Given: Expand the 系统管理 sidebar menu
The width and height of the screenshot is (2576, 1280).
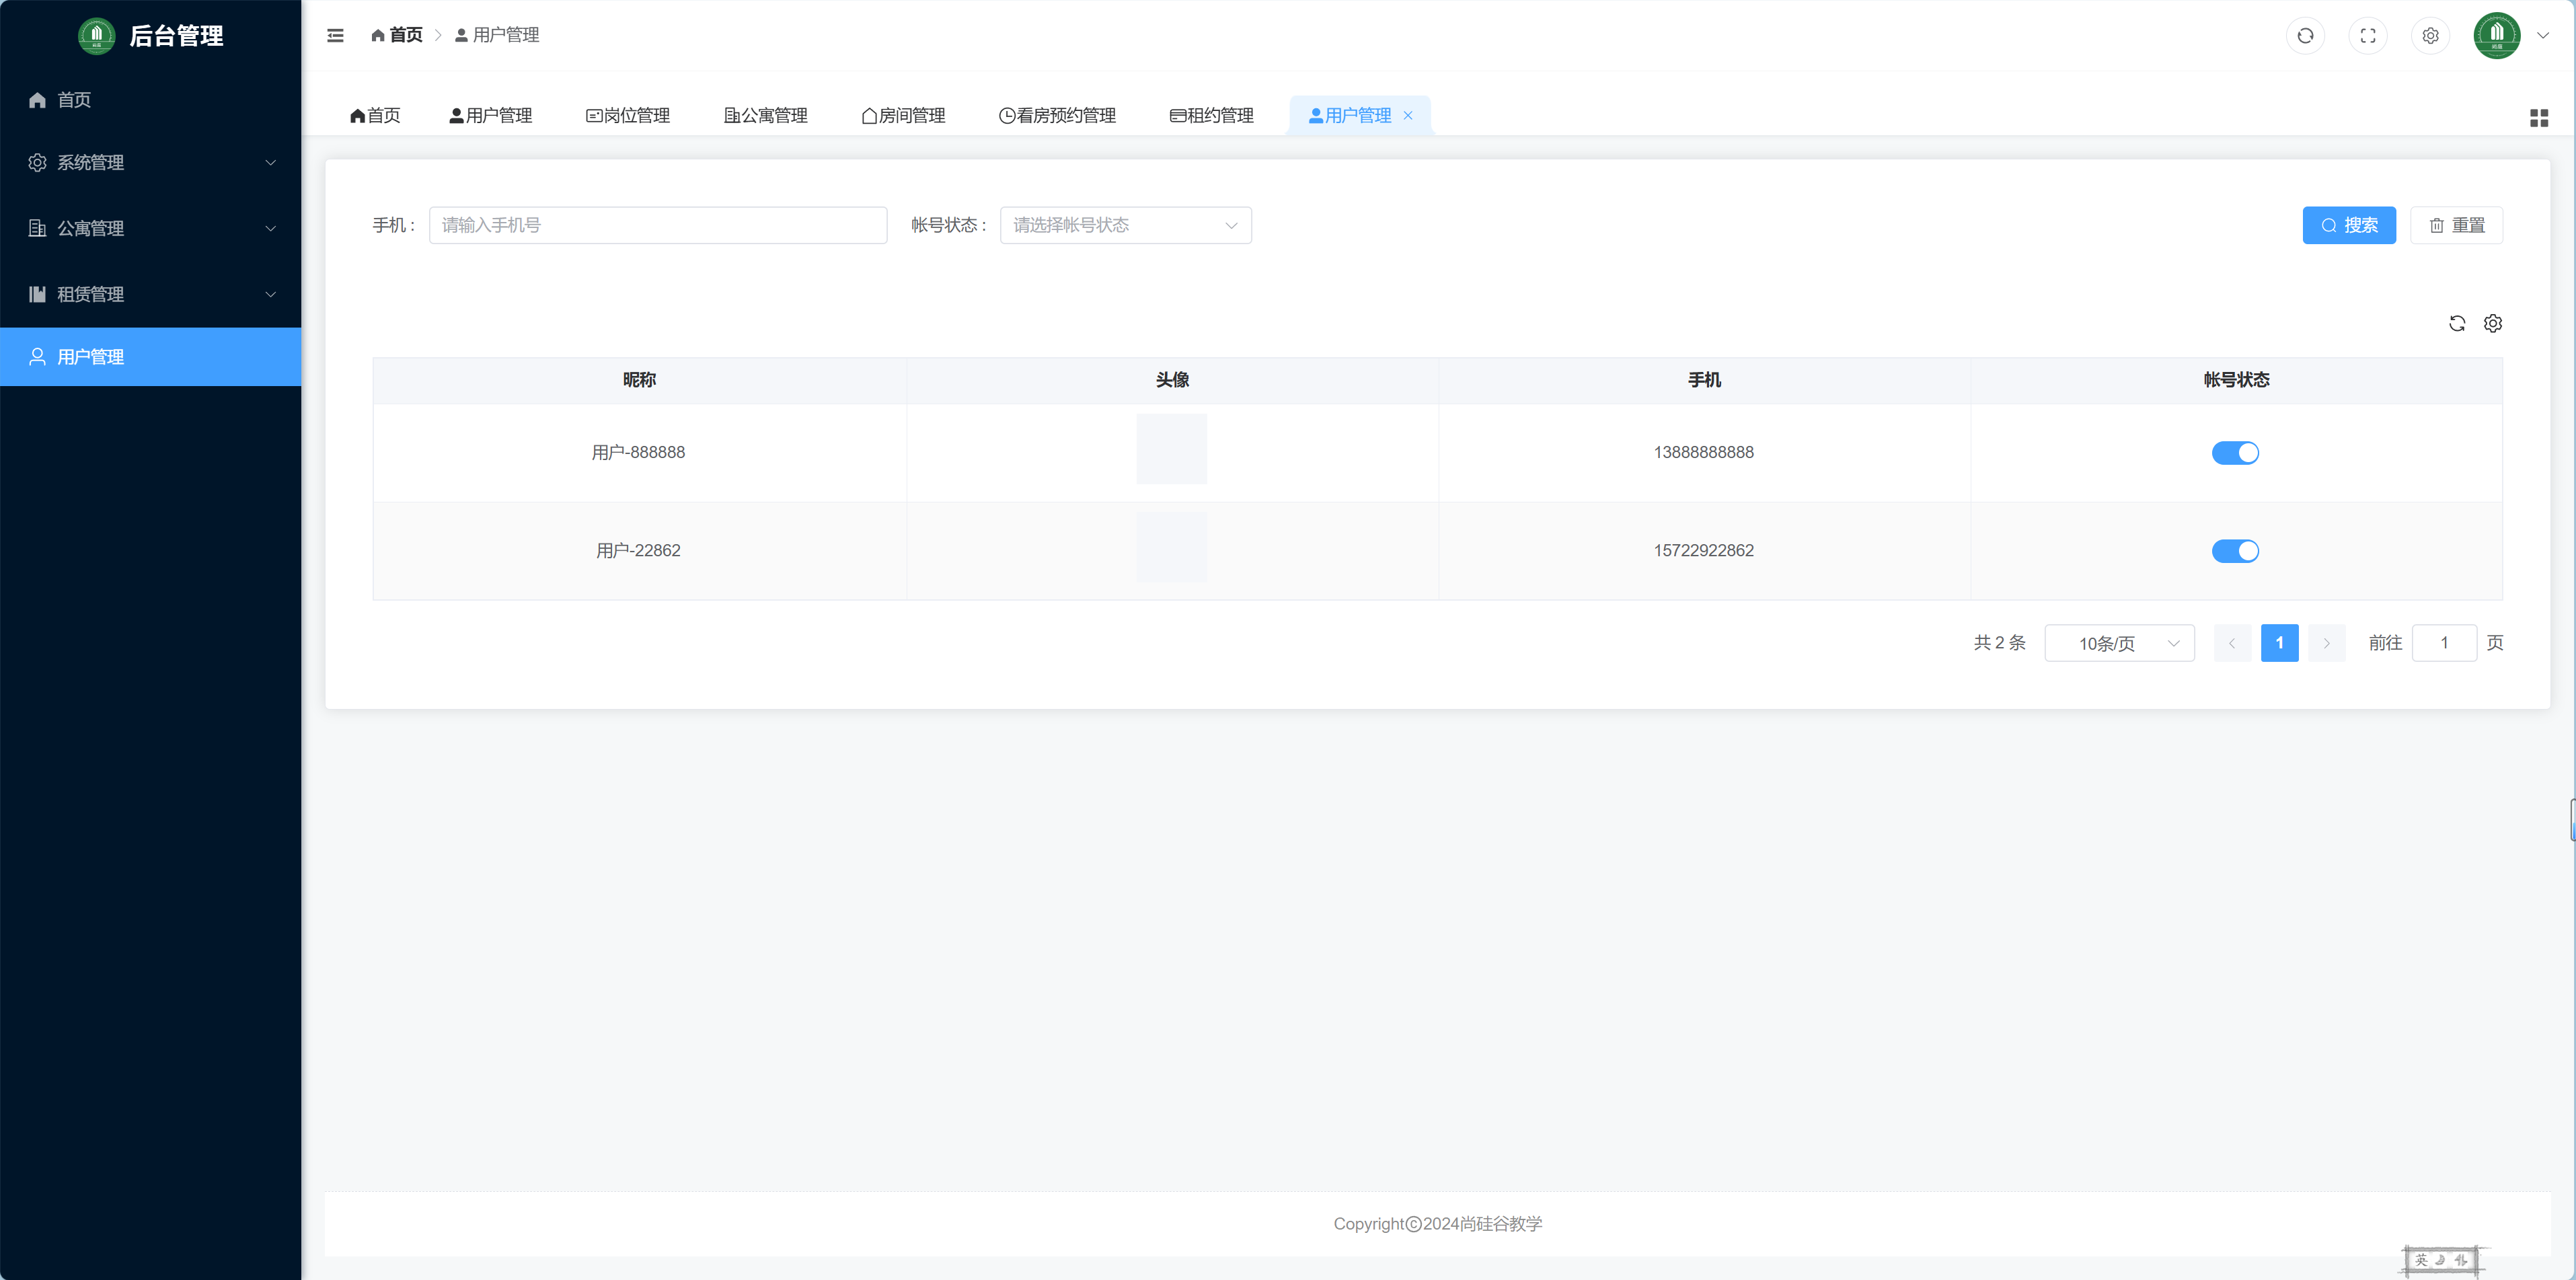Looking at the screenshot, I should click(x=151, y=162).
